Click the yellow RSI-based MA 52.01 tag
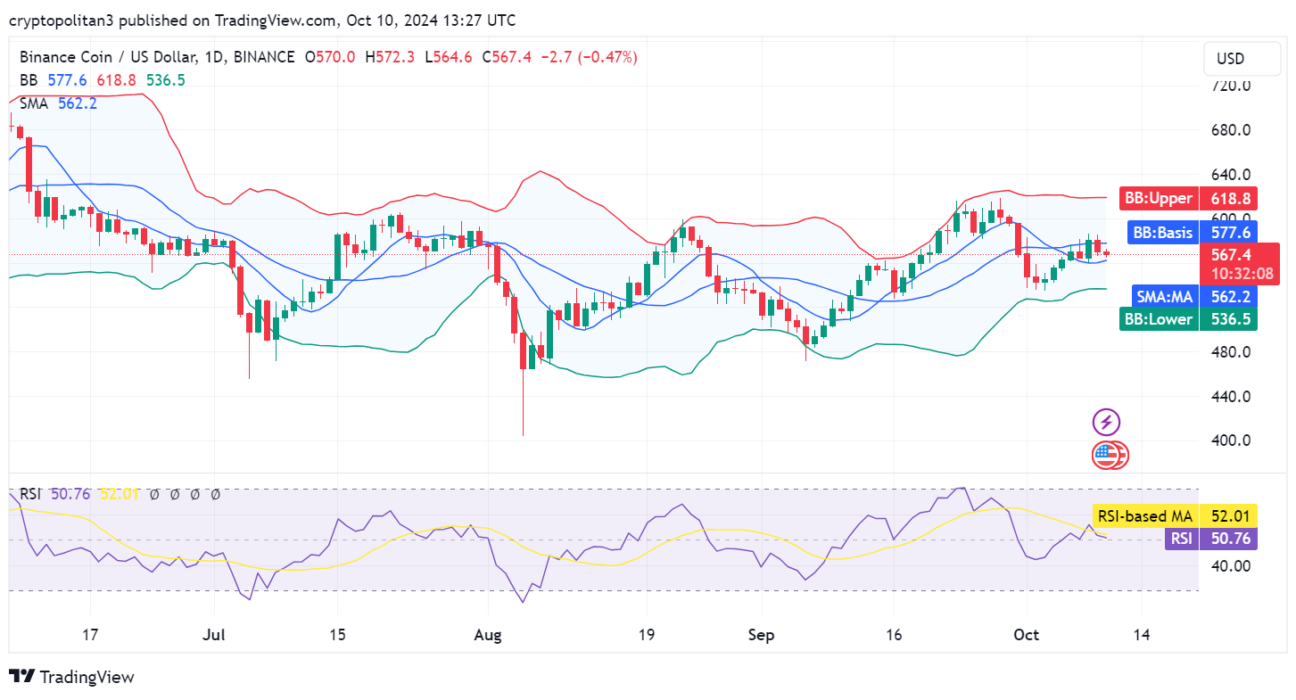Viewport: 1296px width, 700px height. (1174, 516)
